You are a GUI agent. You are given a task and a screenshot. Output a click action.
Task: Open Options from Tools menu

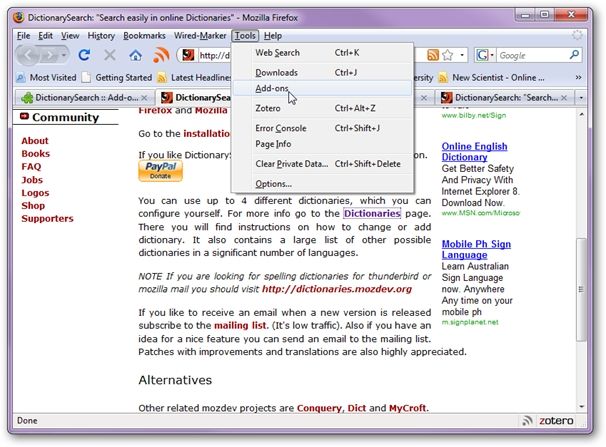pyautogui.click(x=322, y=184)
